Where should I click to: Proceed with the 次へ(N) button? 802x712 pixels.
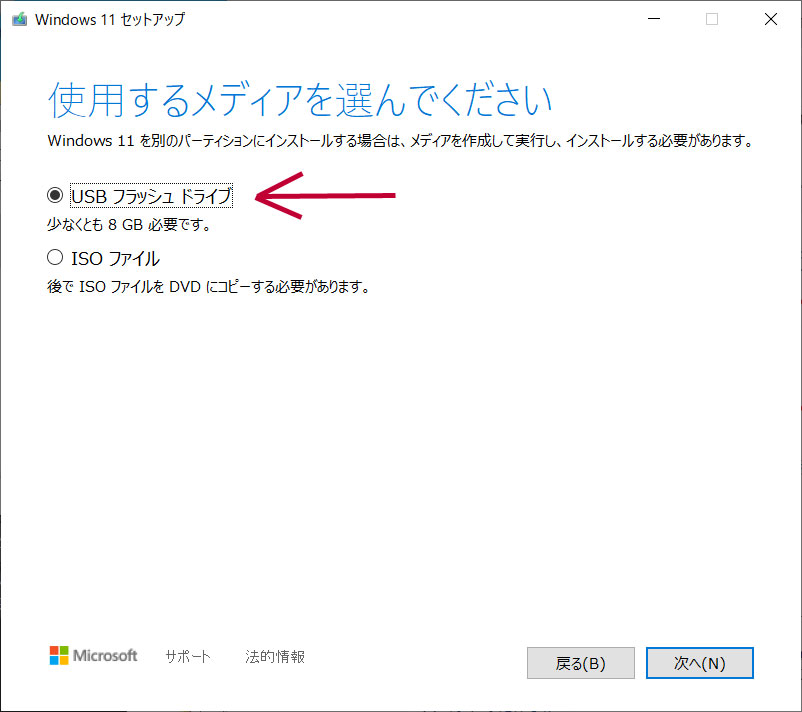(699, 663)
